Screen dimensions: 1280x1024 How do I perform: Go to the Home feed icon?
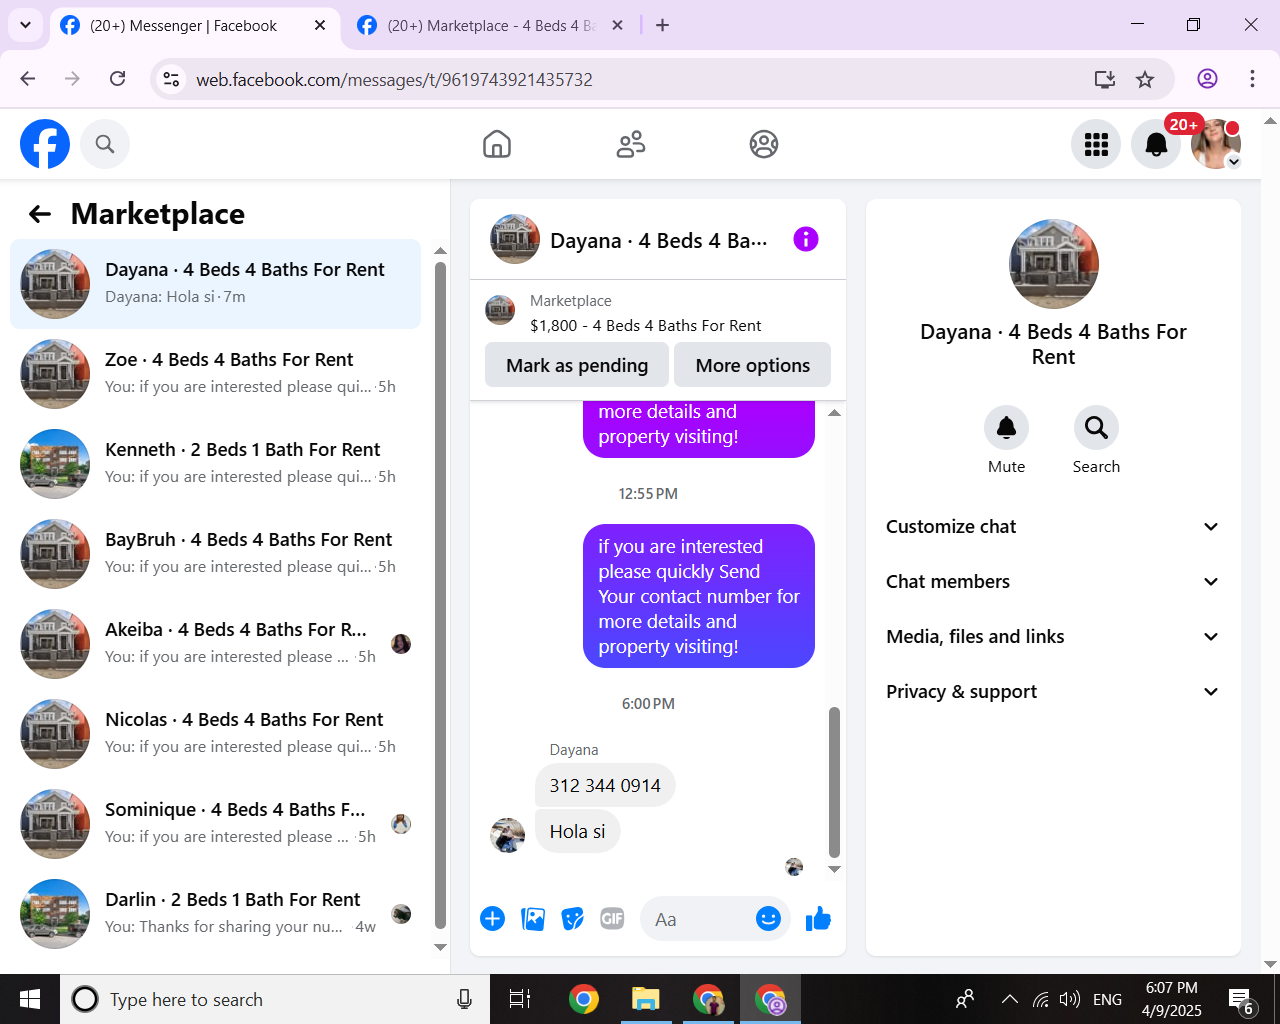[x=497, y=144]
